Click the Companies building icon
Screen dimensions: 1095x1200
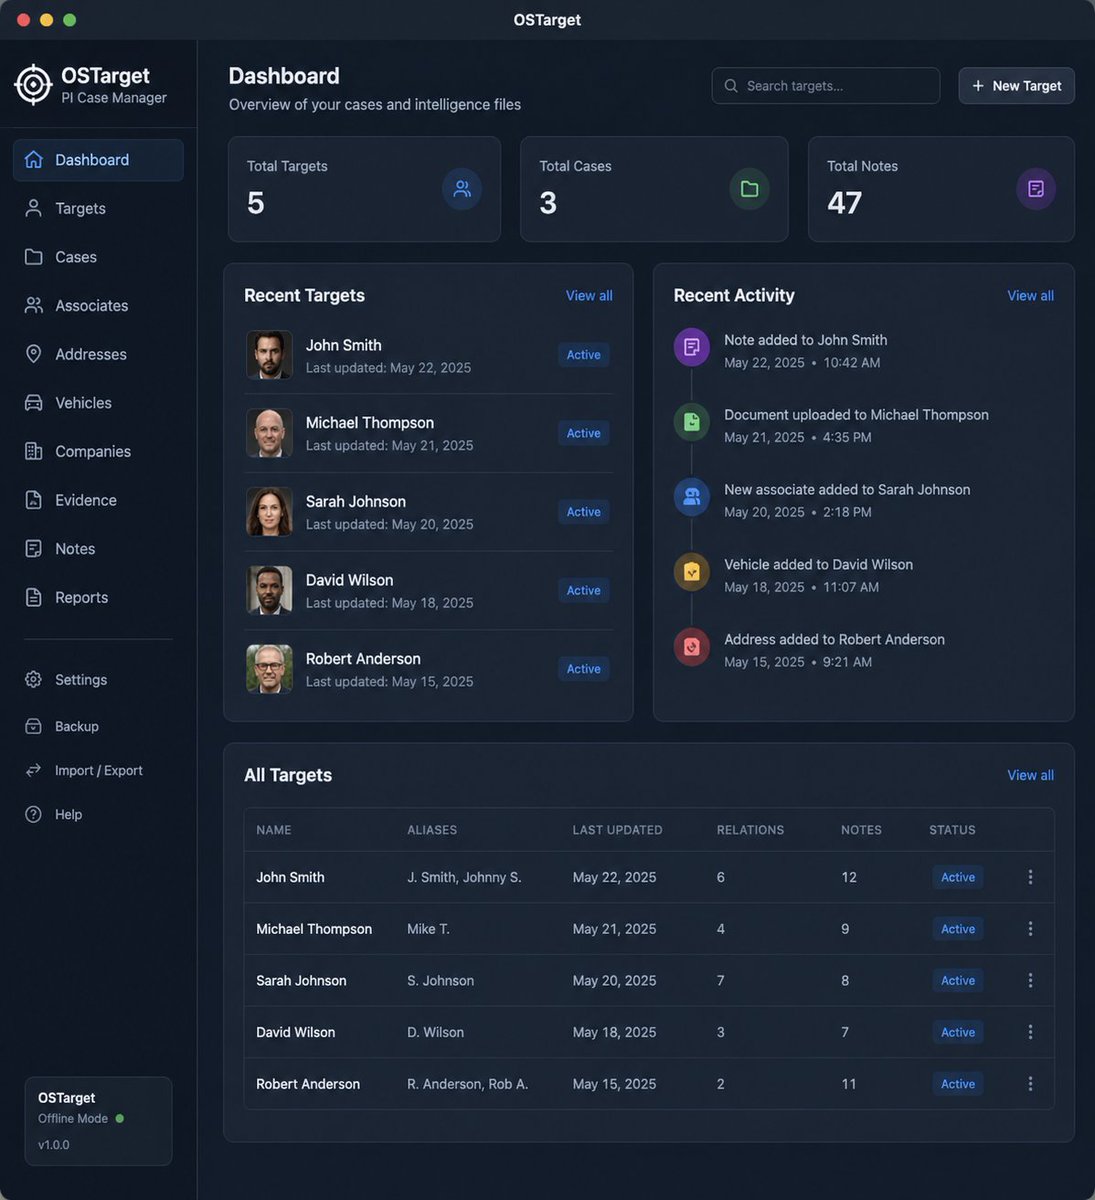[x=34, y=451]
